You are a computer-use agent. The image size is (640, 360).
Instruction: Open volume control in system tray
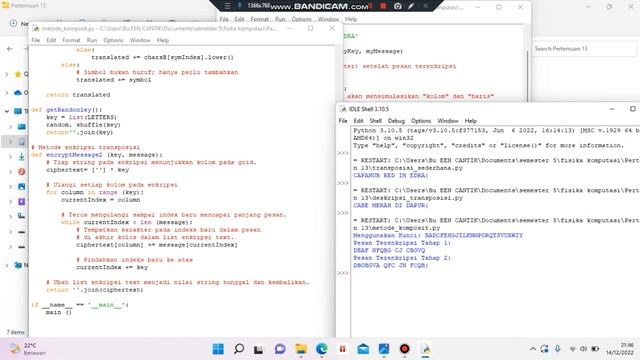584,349
